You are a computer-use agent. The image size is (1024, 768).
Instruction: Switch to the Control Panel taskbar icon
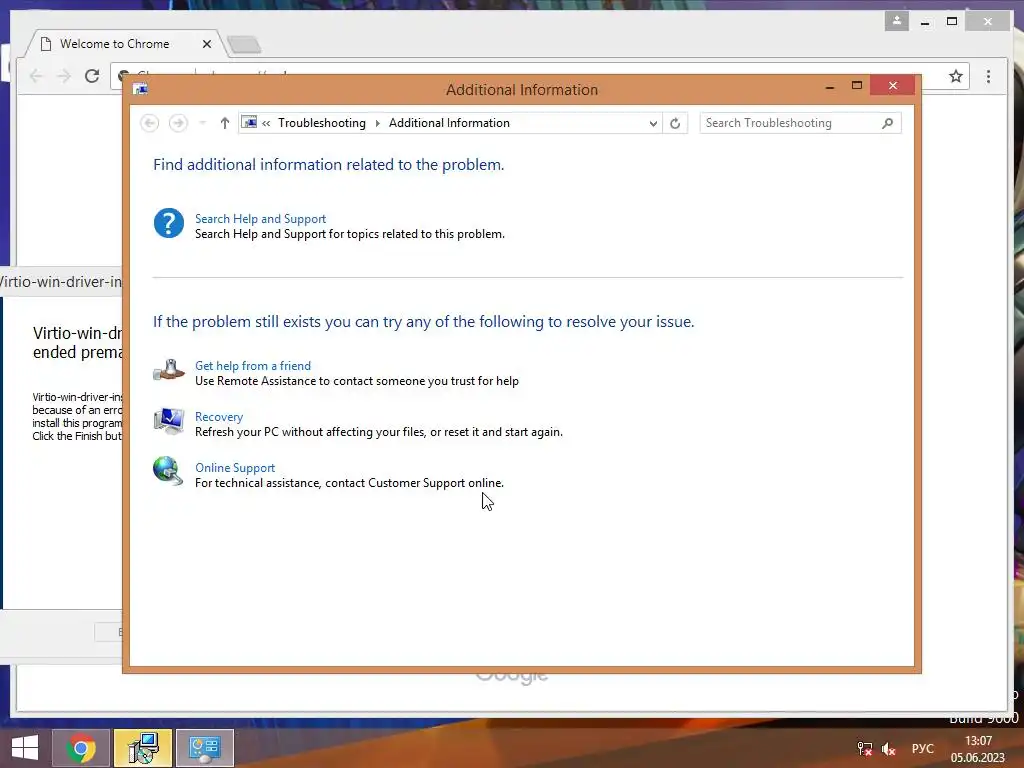[x=204, y=748]
